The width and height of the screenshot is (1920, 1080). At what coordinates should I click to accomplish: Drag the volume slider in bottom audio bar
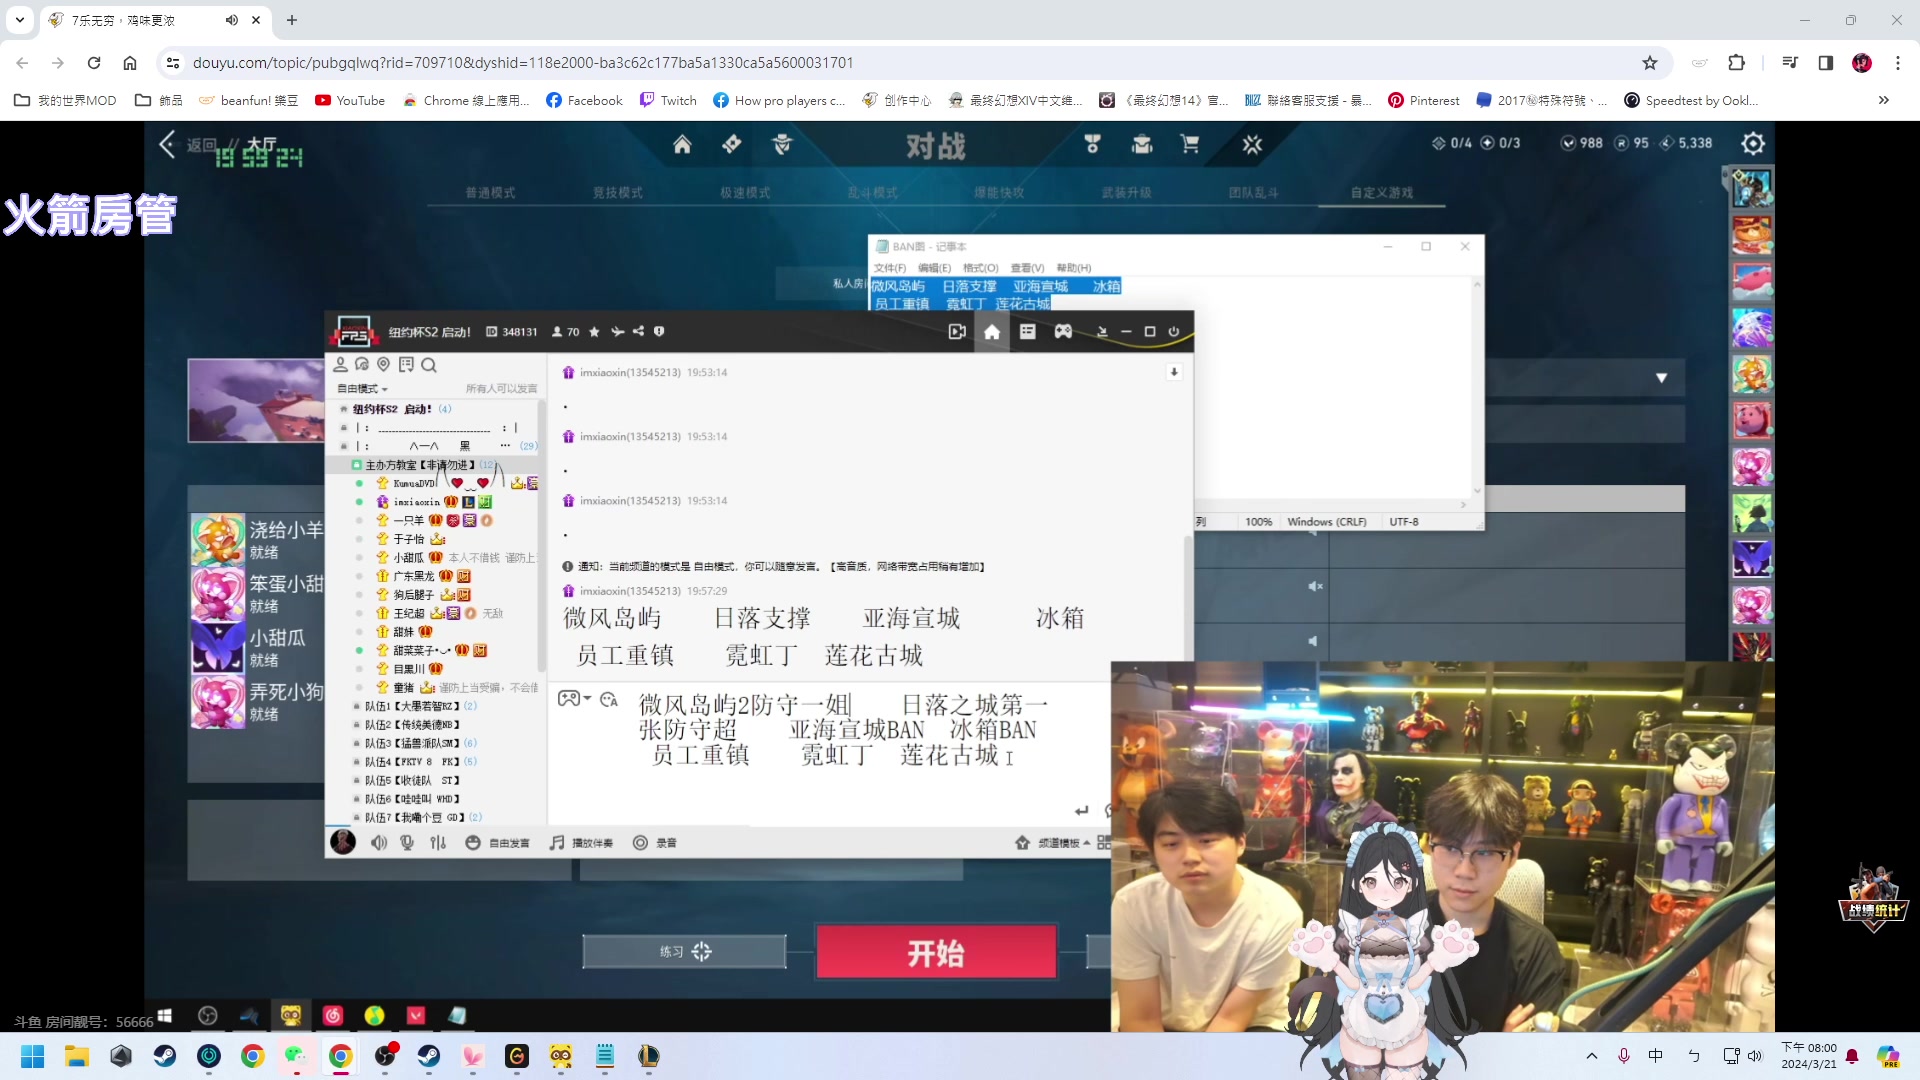coord(380,843)
